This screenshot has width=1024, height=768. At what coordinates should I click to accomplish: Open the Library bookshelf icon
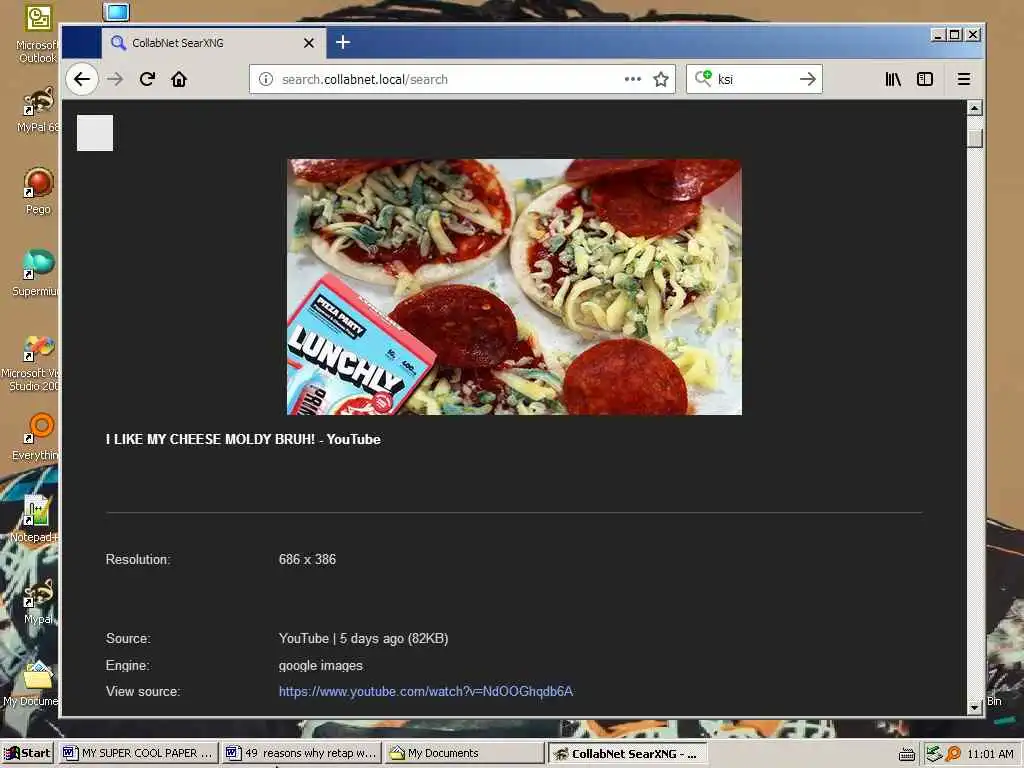click(893, 79)
